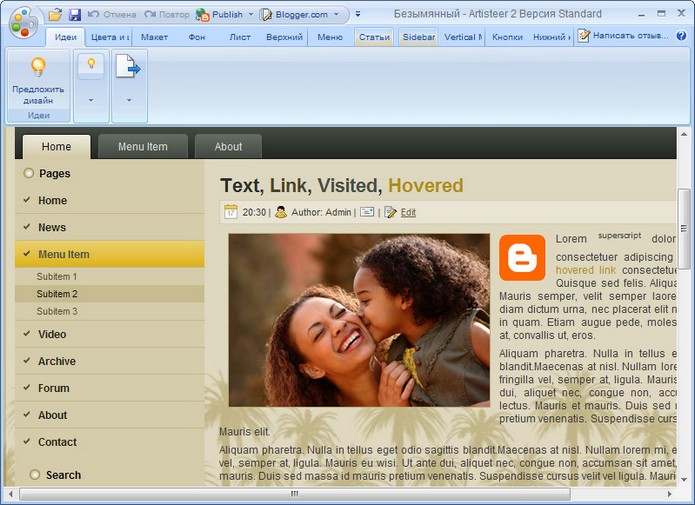The width and height of the screenshot is (695, 505).
Task: Open the Artisteer application menu orb
Action: (22, 20)
